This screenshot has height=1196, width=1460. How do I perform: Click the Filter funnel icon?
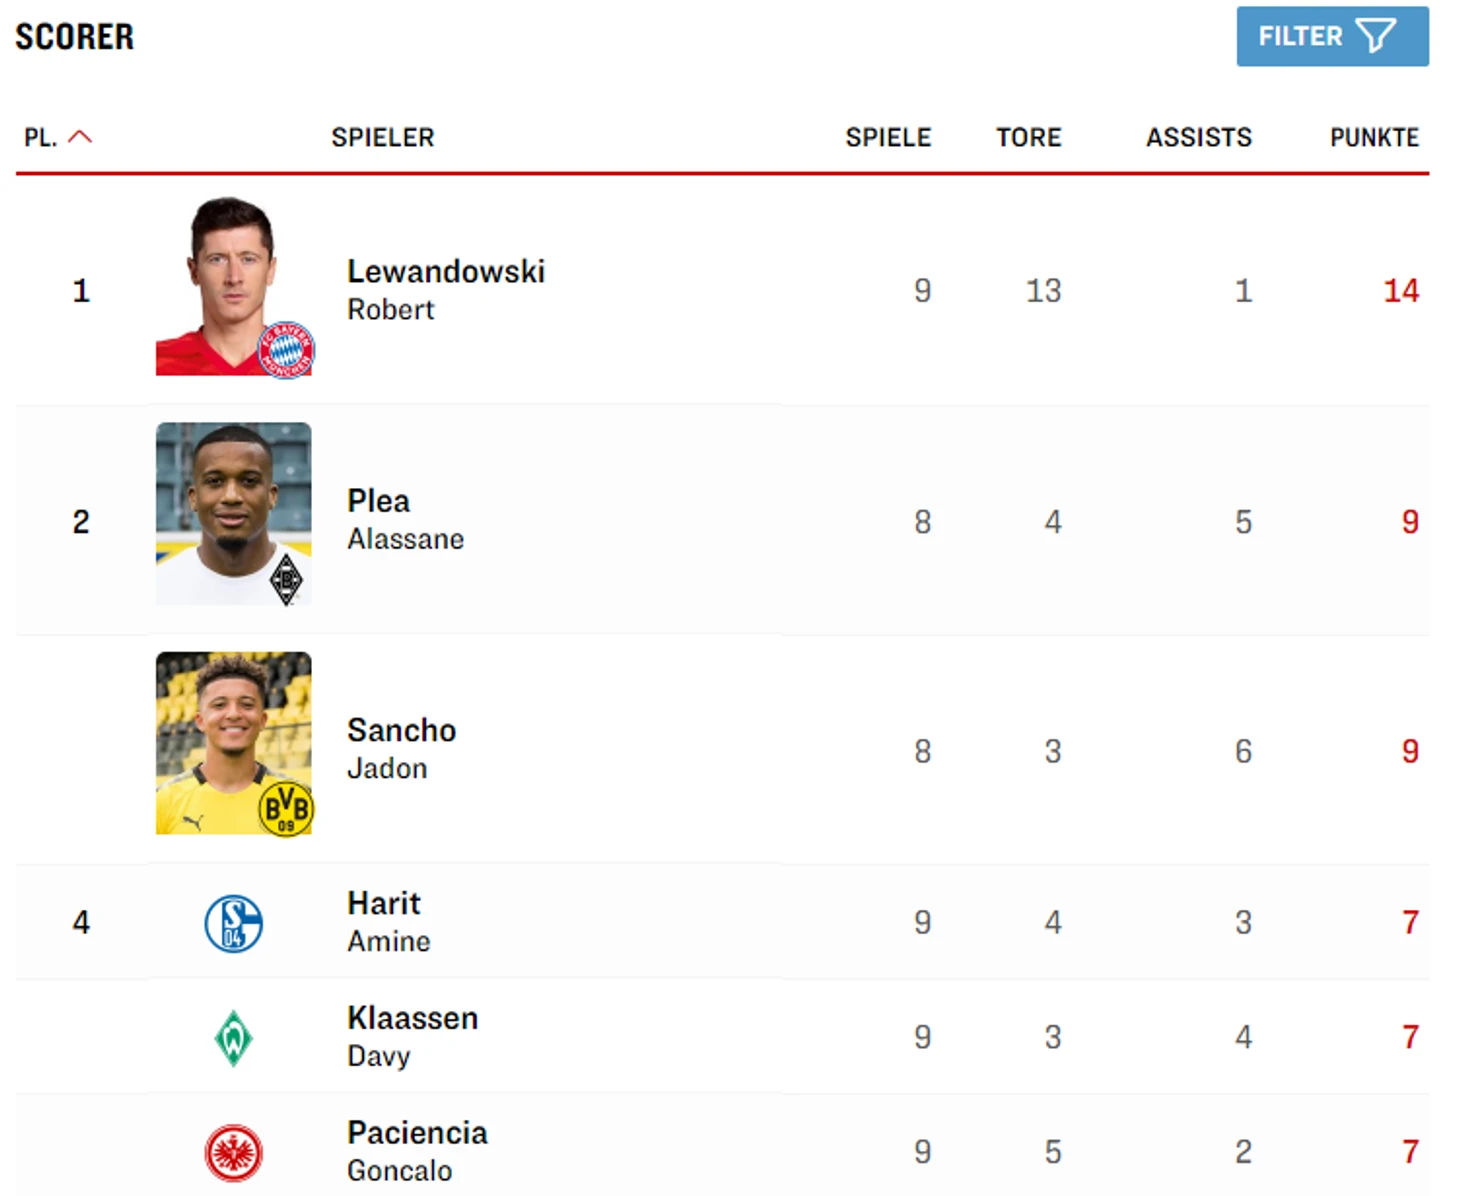click(1375, 37)
